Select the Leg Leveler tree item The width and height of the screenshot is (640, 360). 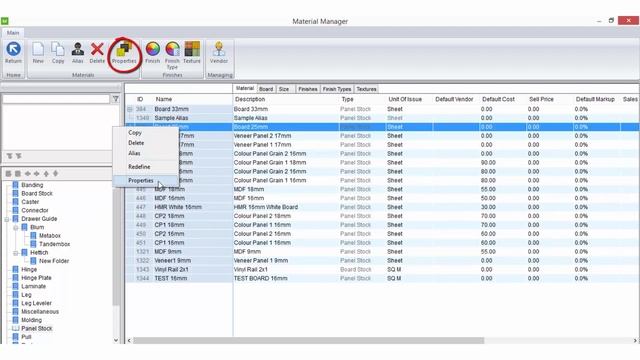(36, 303)
